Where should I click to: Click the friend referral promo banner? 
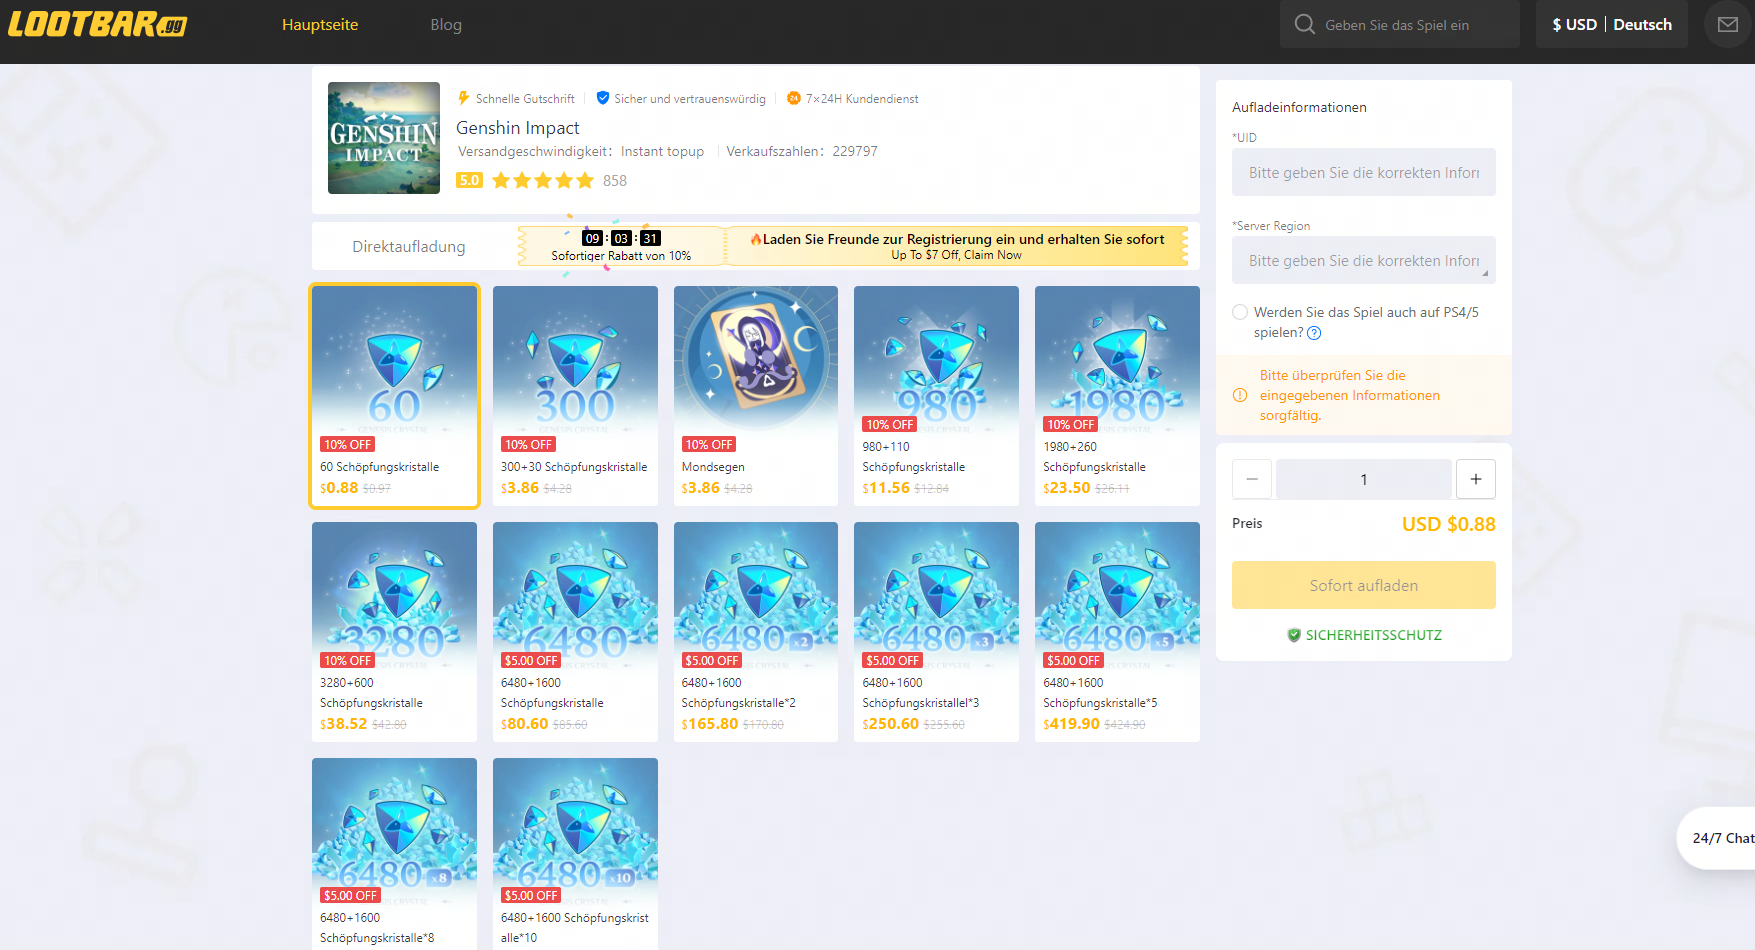point(956,246)
